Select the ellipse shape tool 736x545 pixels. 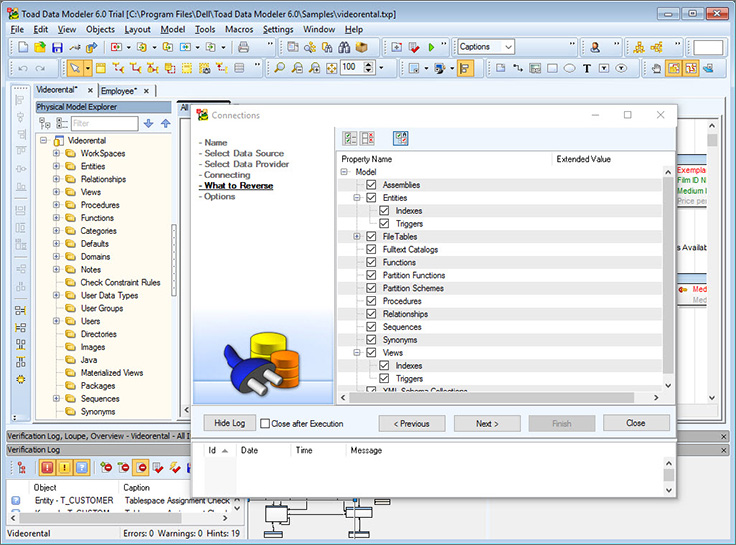tap(569, 69)
